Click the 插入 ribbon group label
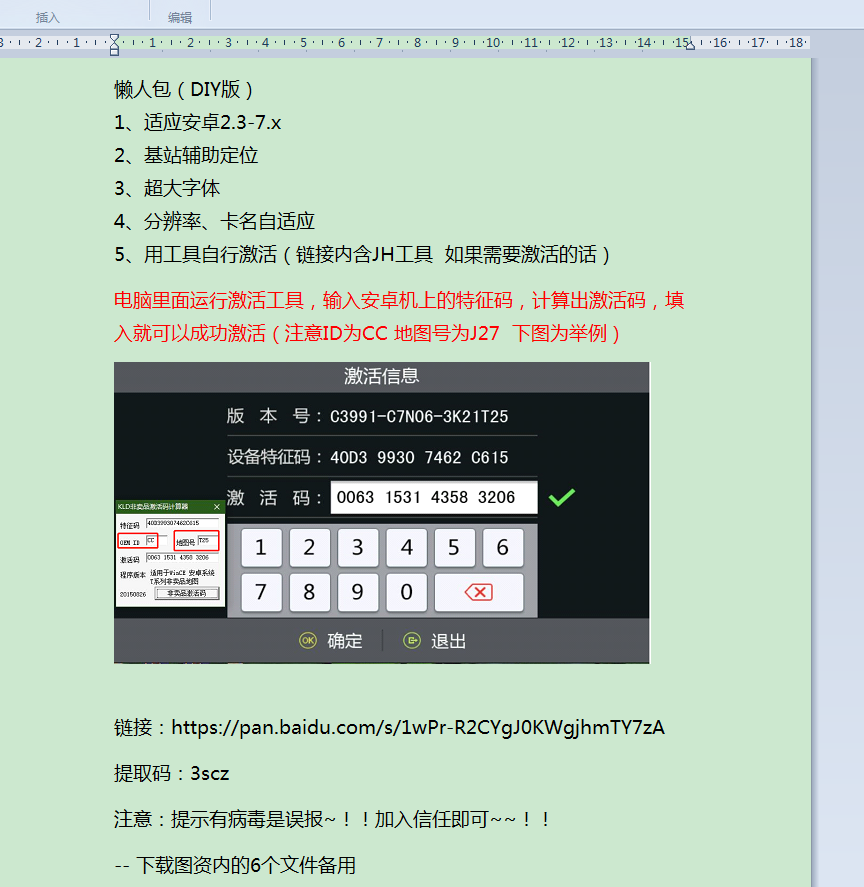The image size is (864, 887). tap(48, 17)
